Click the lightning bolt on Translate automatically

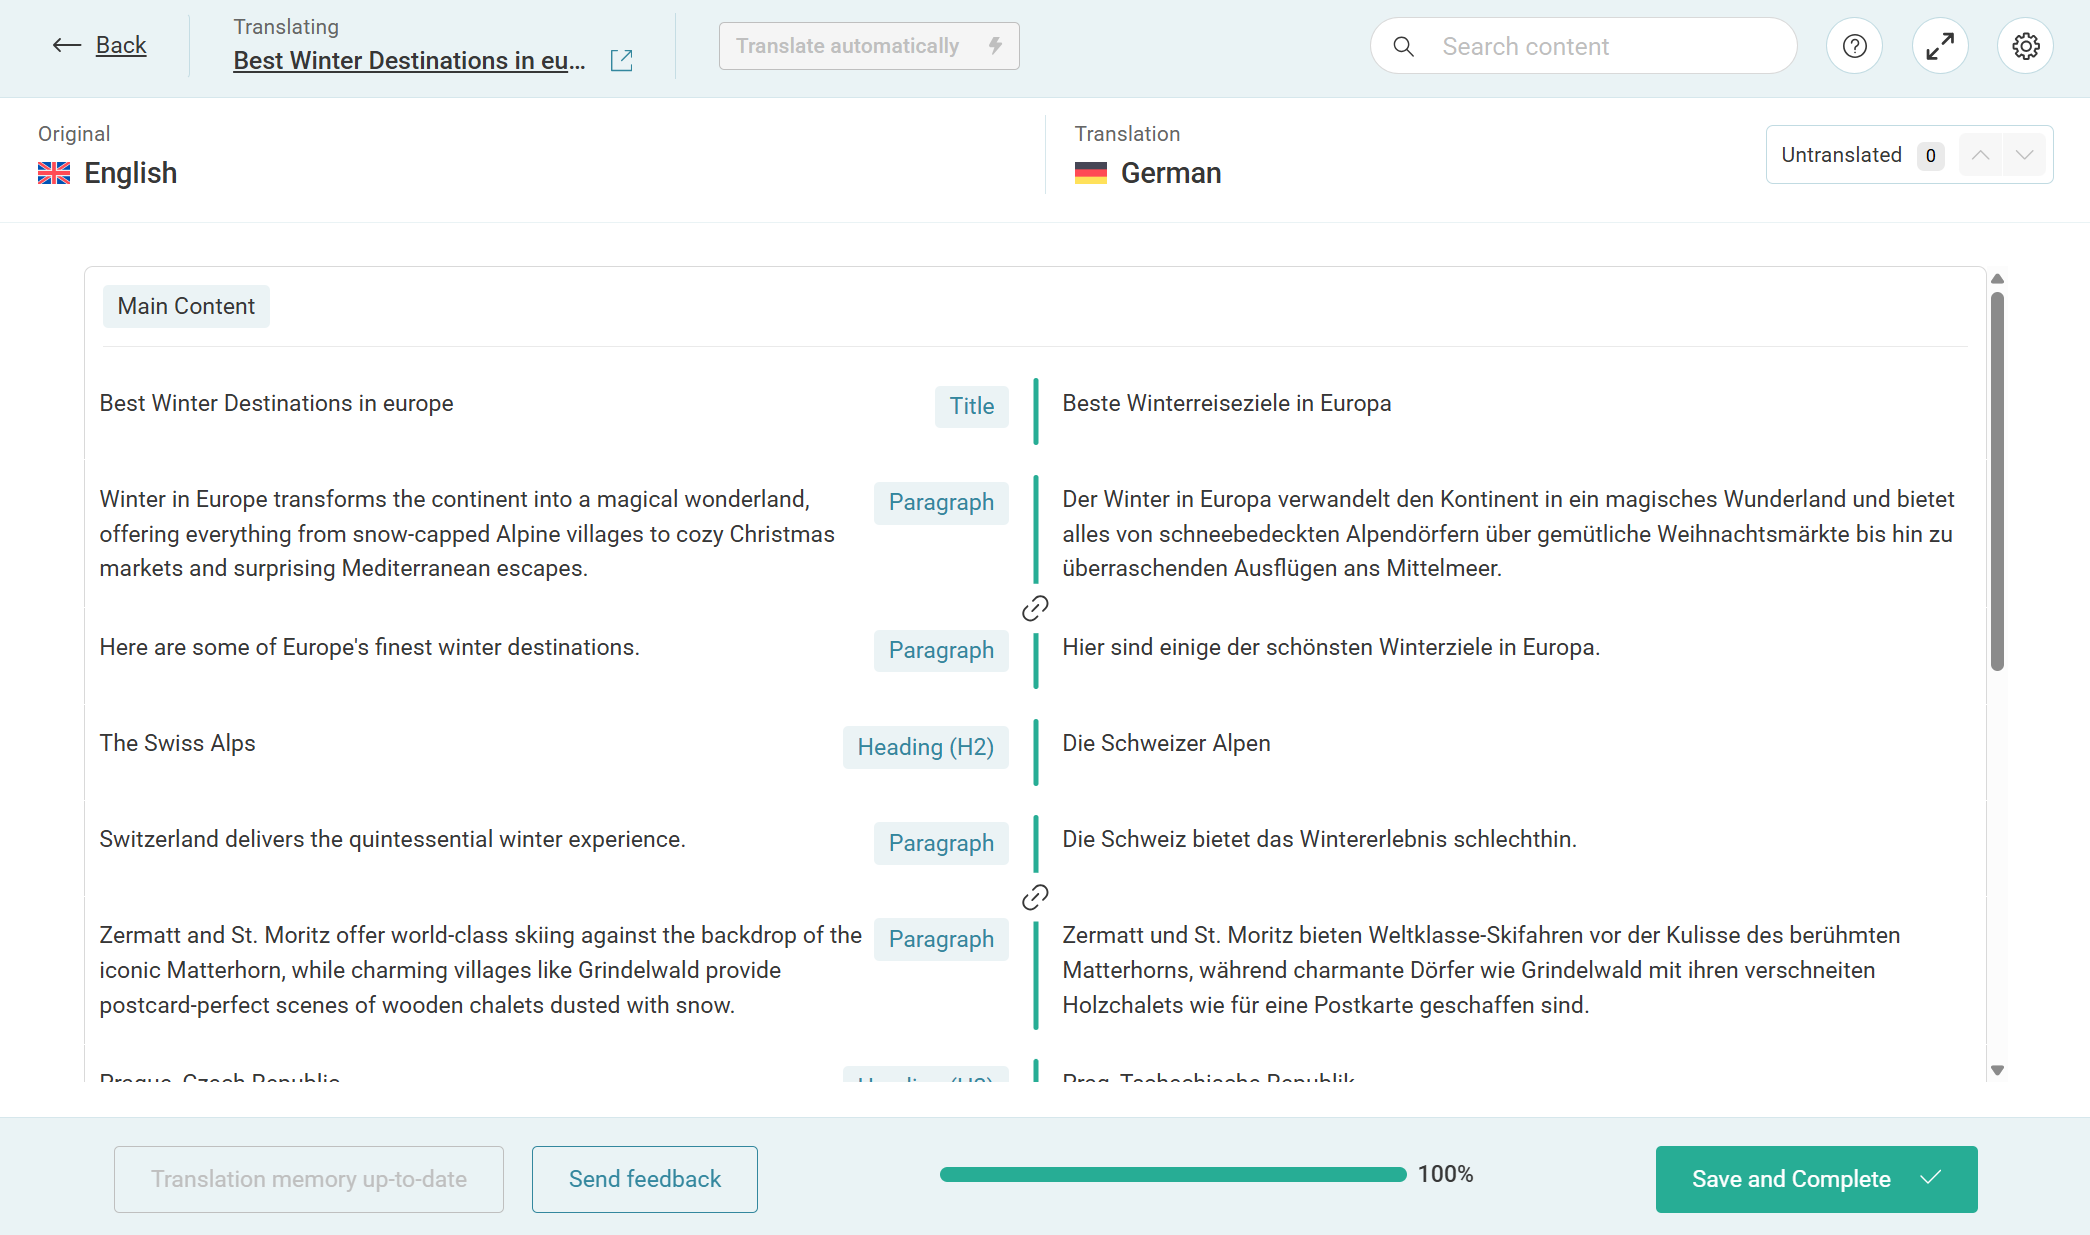[x=995, y=45]
